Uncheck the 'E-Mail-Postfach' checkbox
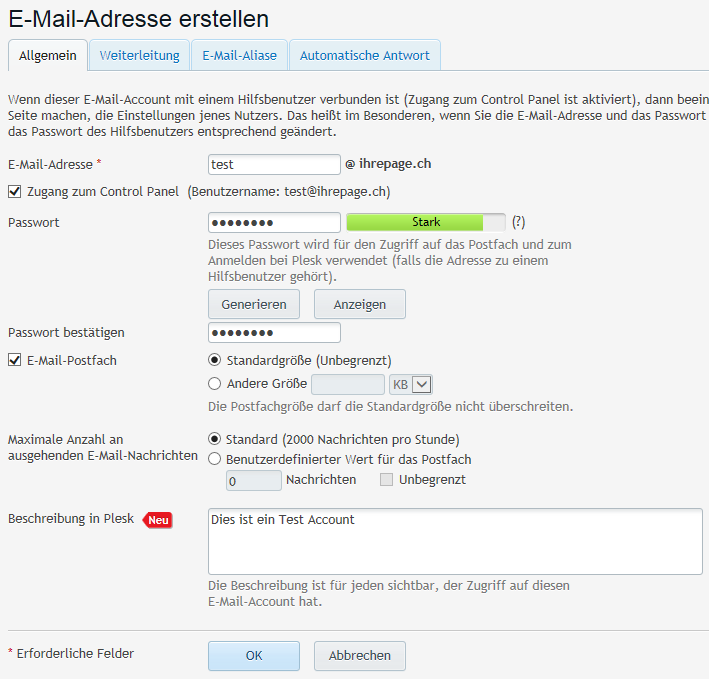 (x=15, y=360)
